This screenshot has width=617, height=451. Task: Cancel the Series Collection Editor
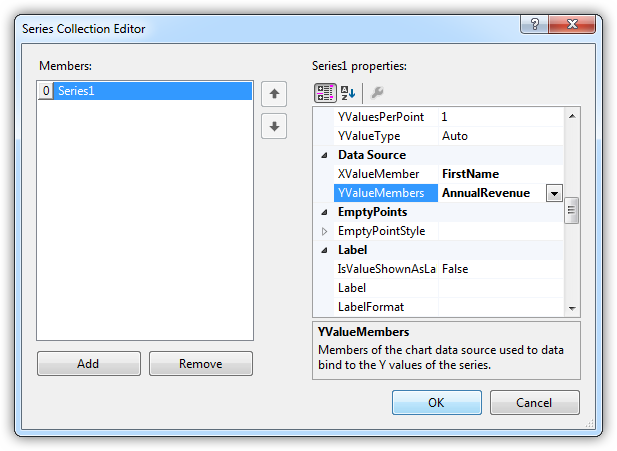[534, 402]
